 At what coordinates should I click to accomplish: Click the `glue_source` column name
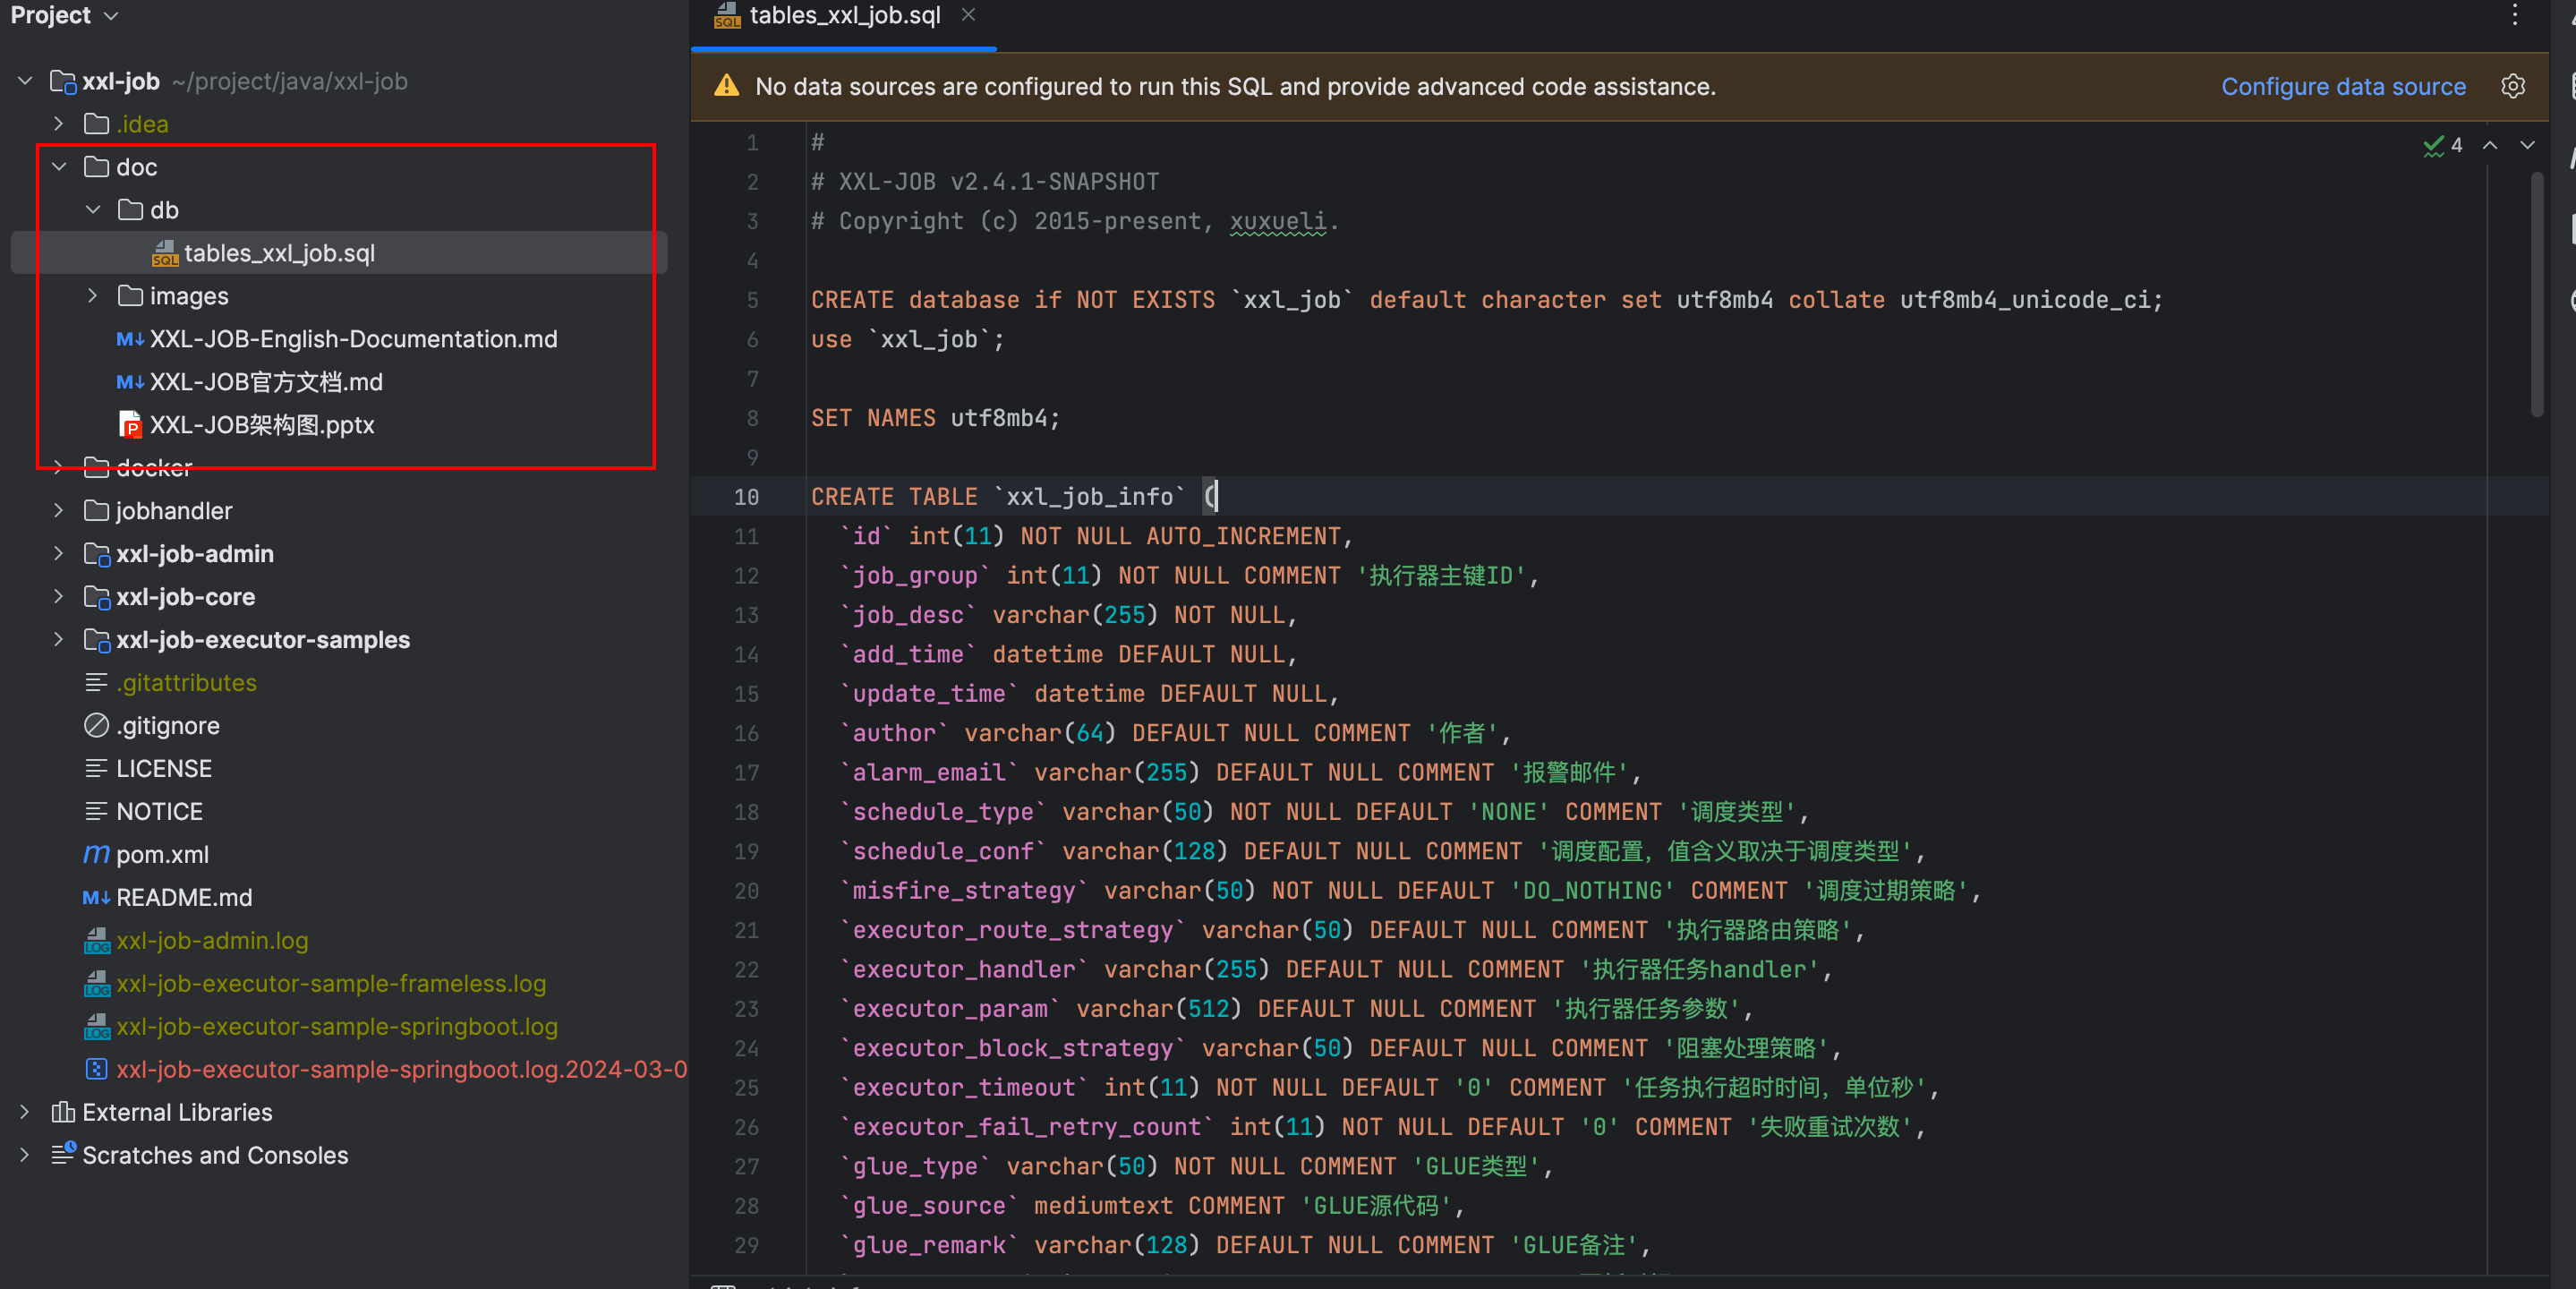929,1206
